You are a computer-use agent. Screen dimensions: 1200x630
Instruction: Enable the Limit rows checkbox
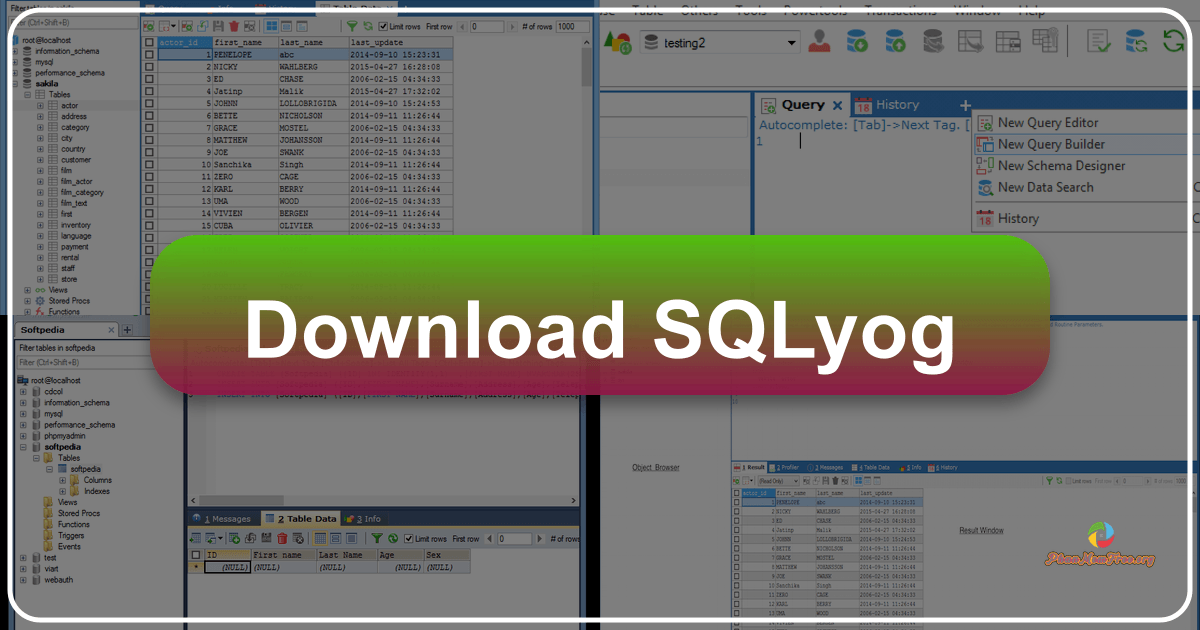[x=384, y=27]
